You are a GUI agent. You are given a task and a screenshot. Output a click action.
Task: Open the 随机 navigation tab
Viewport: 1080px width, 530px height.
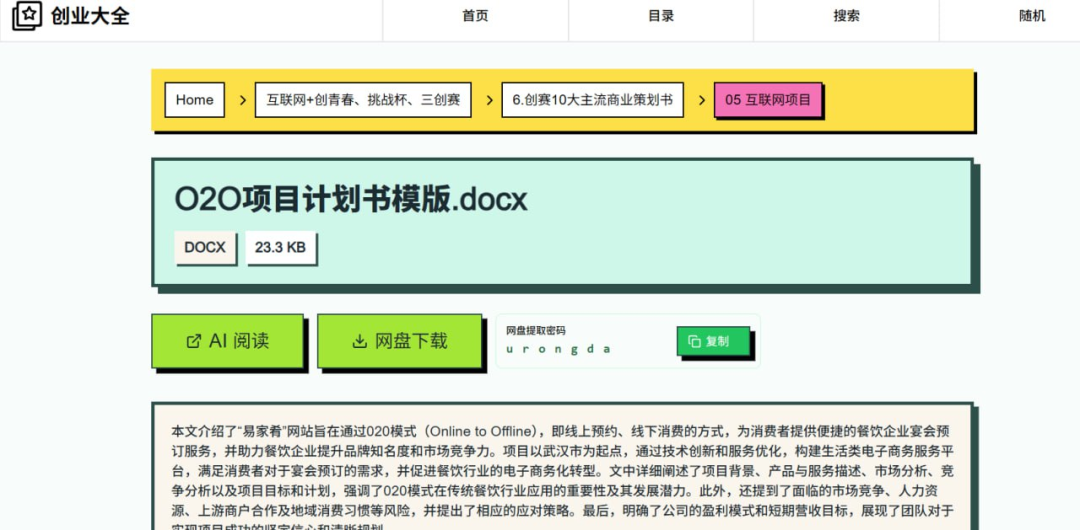tap(1032, 16)
